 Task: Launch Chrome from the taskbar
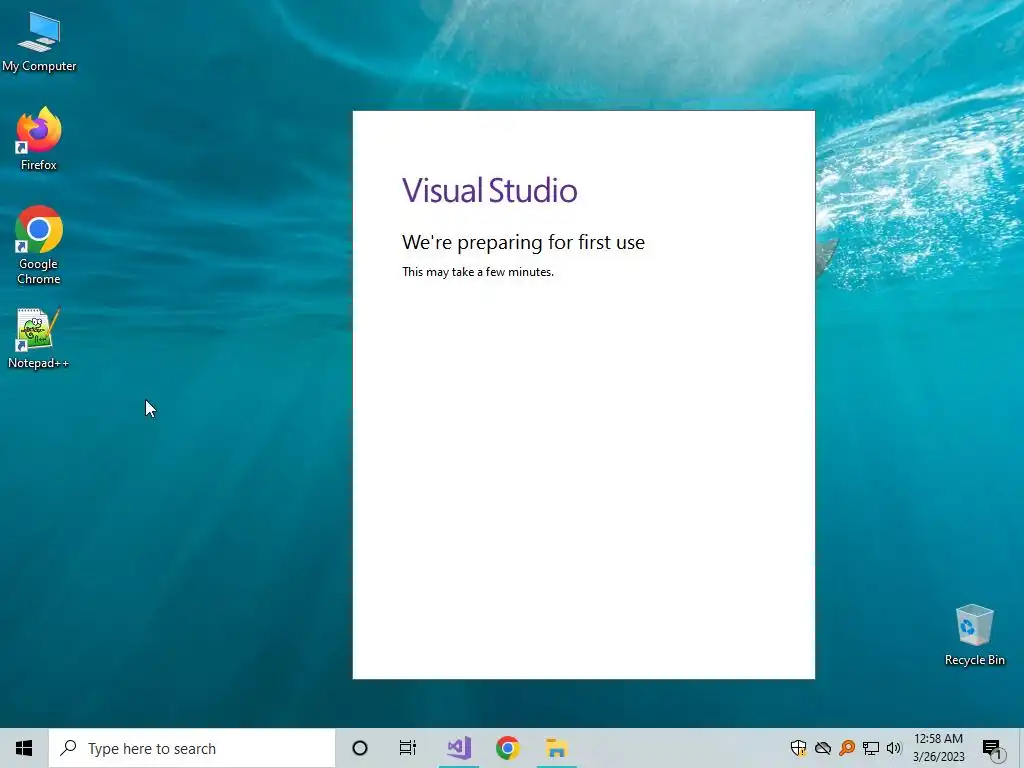click(x=507, y=748)
